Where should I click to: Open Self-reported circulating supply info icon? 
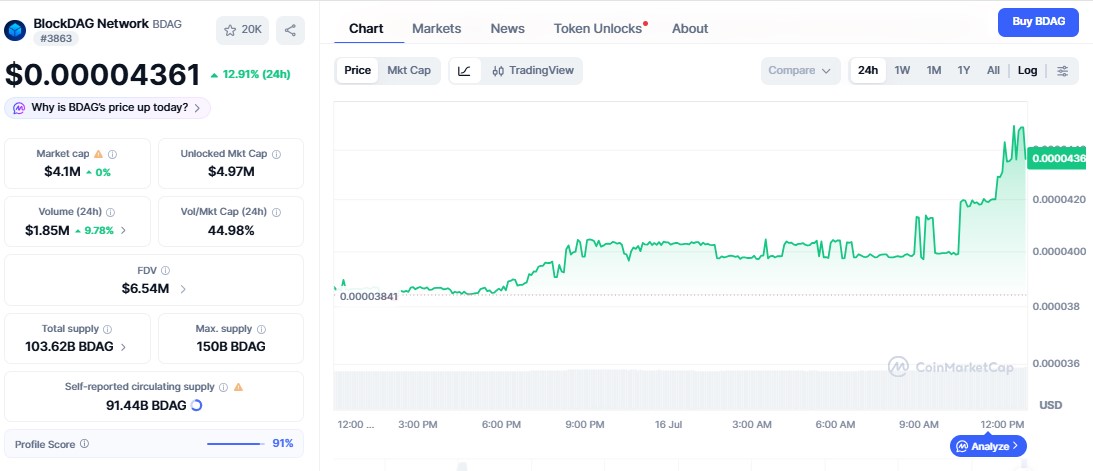[x=223, y=387]
